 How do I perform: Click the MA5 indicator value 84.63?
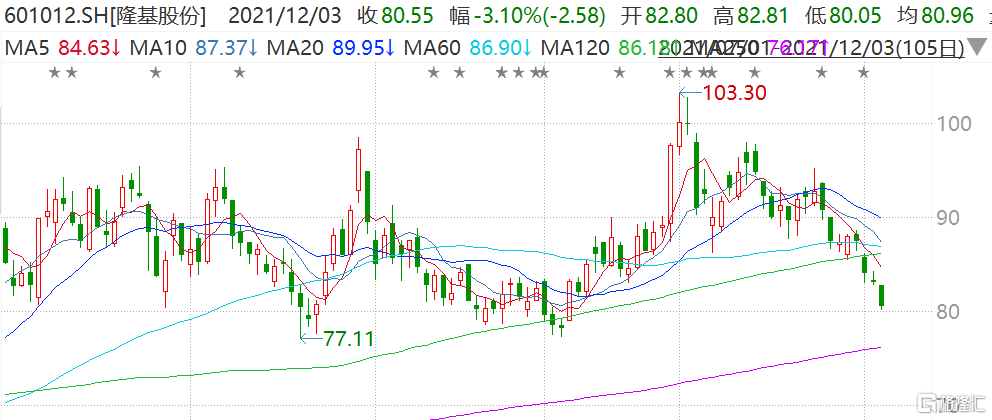click(x=85, y=47)
